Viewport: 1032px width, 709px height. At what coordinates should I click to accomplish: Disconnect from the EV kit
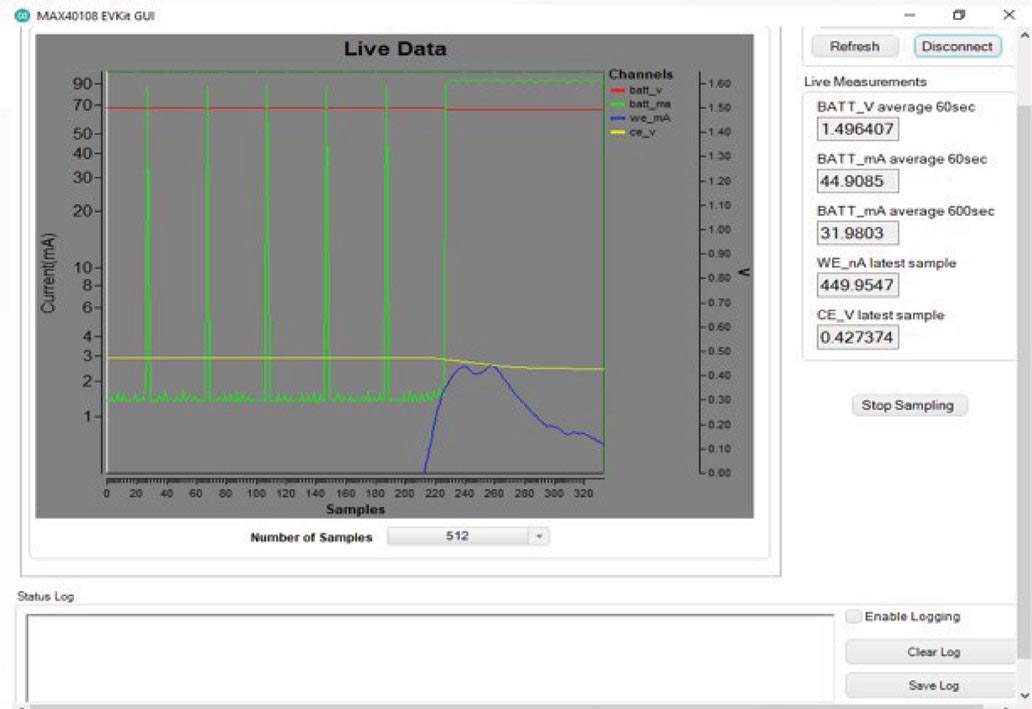pyautogui.click(x=957, y=46)
